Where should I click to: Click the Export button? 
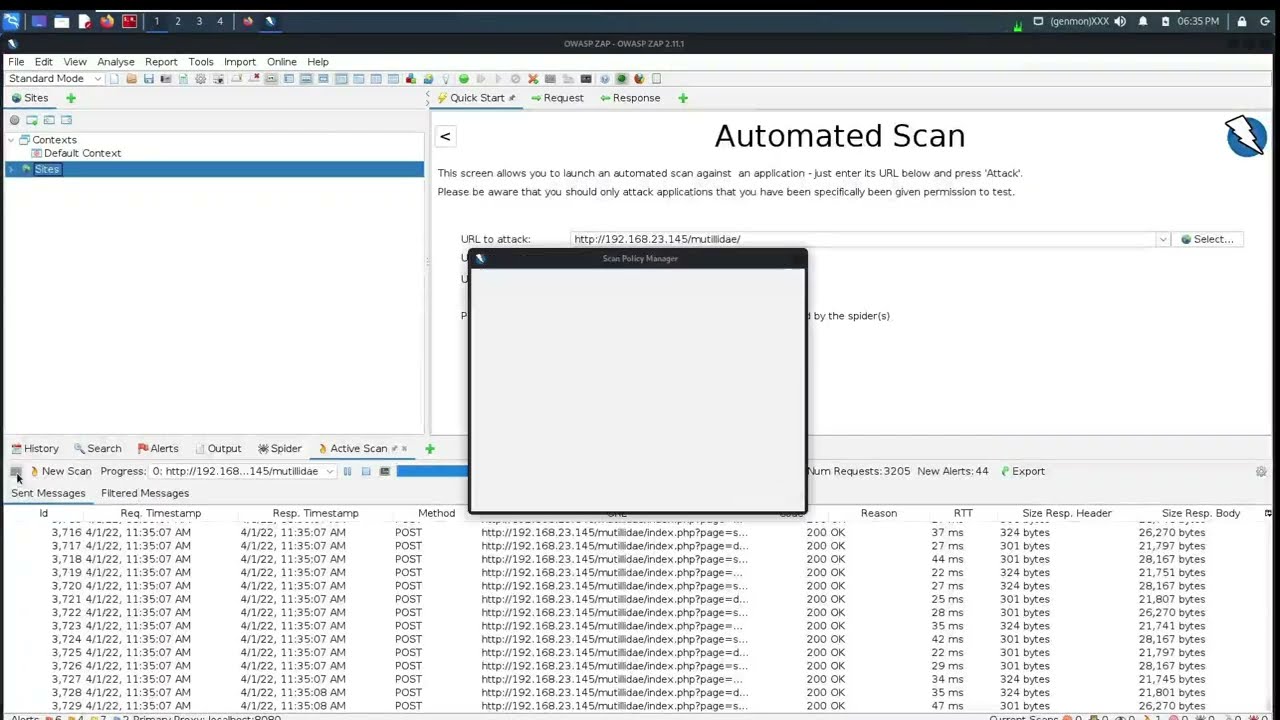(x=1023, y=471)
